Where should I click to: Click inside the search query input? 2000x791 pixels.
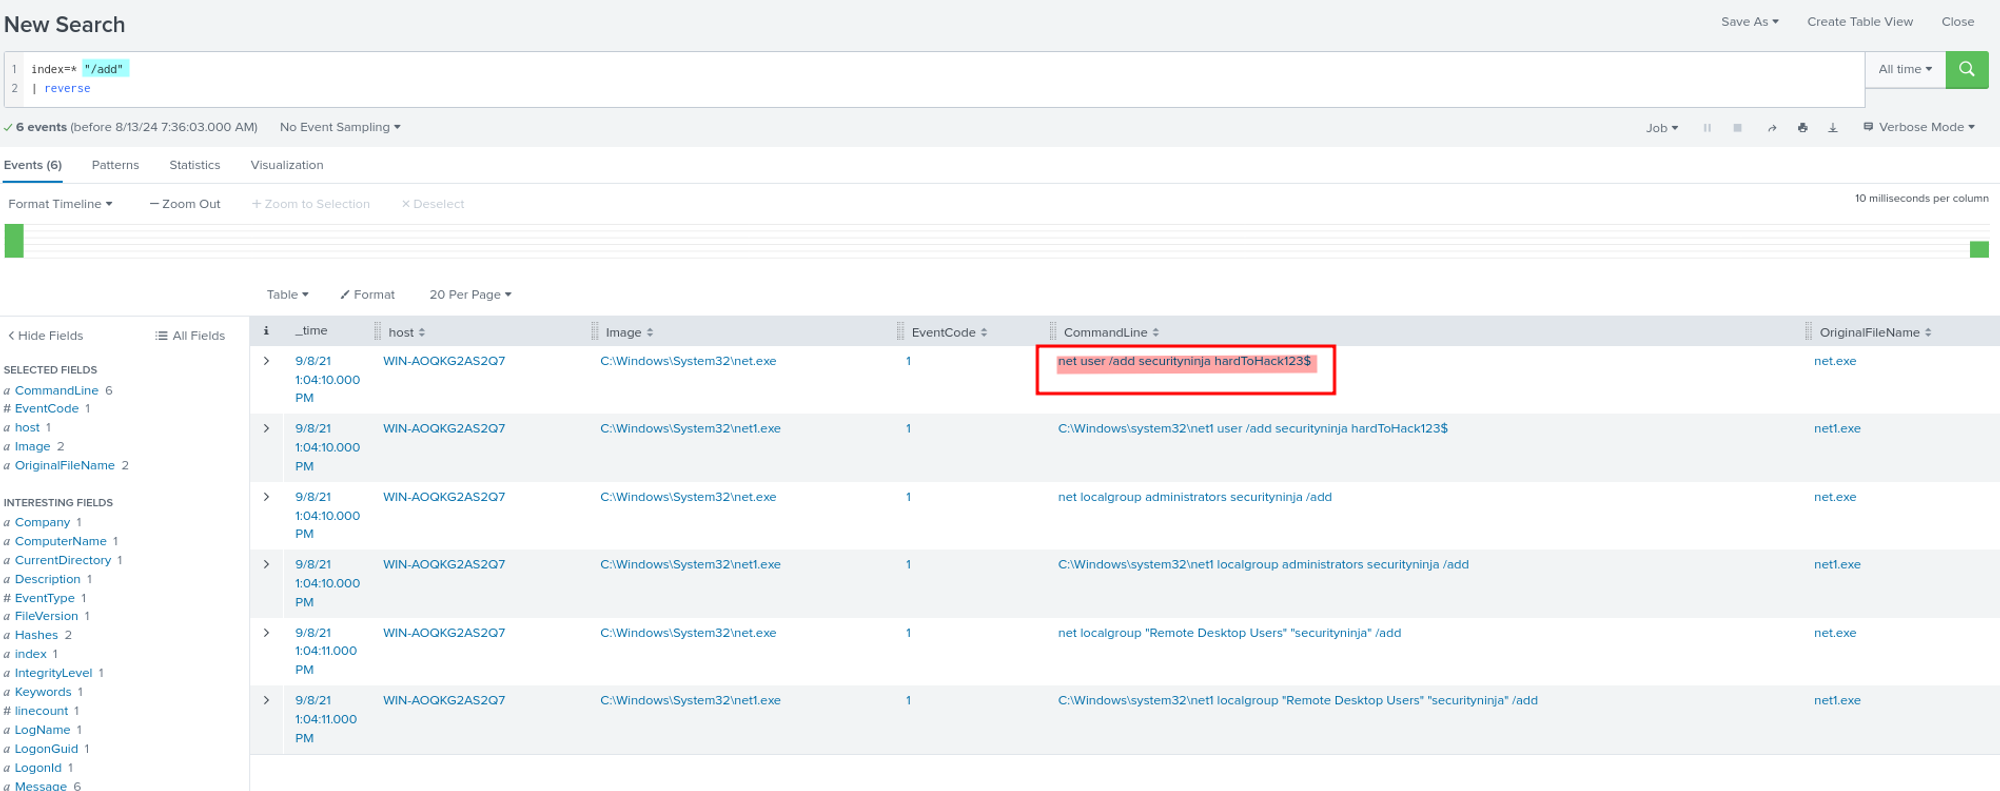(900, 79)
